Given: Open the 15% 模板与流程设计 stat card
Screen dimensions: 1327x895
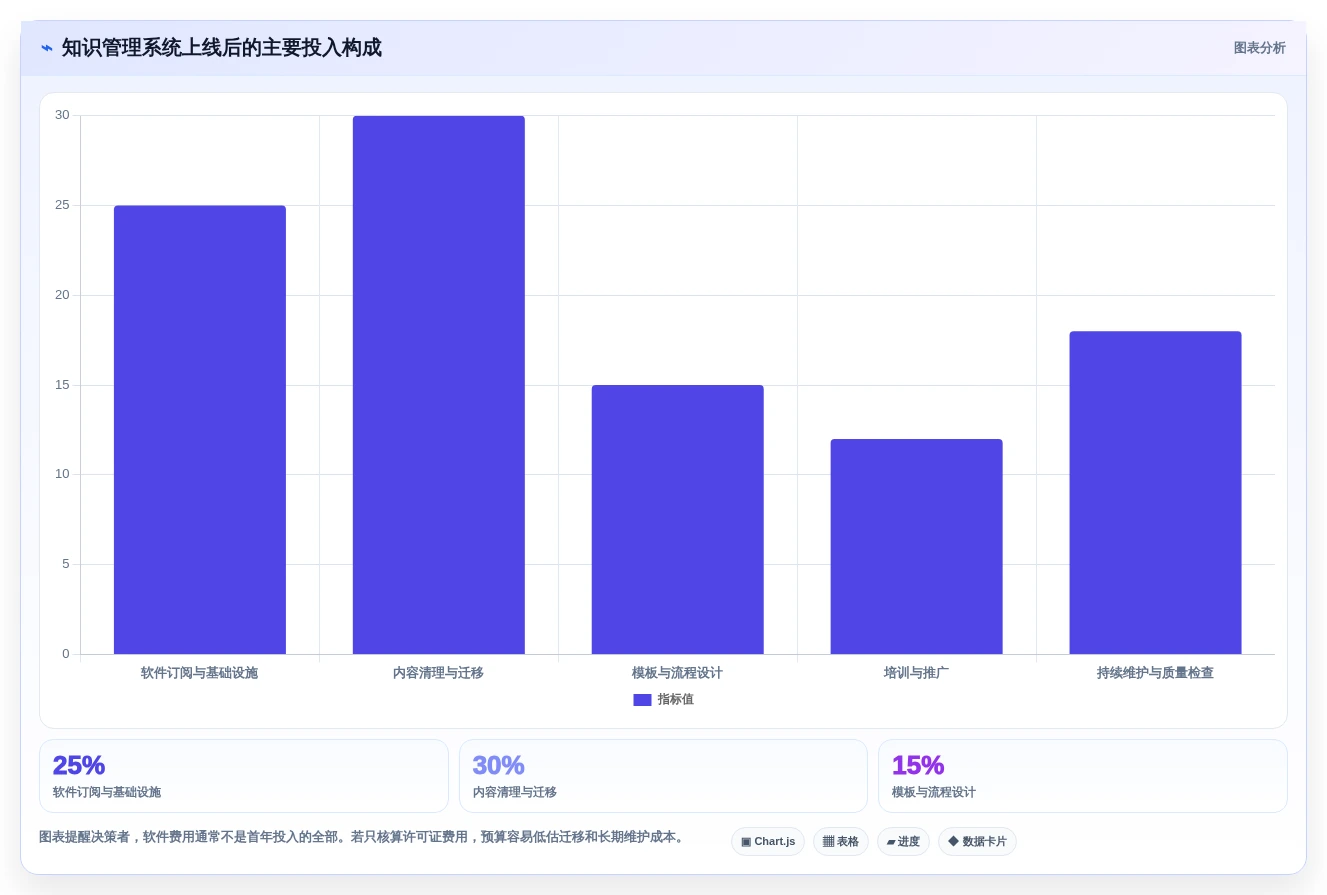Looking at the screenshot, I should coord(1083,776).
